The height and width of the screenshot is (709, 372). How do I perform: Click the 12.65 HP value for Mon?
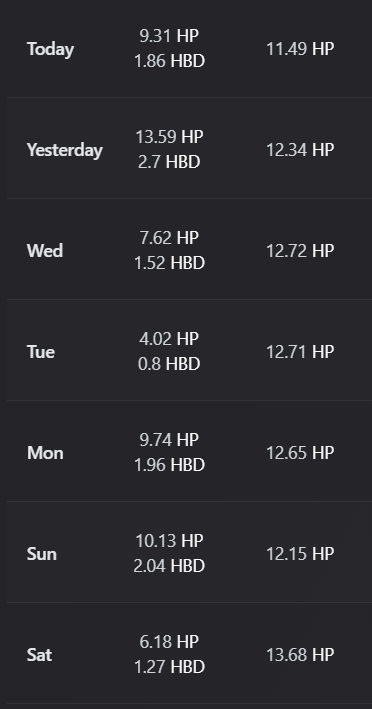click(x=300, y=453)
